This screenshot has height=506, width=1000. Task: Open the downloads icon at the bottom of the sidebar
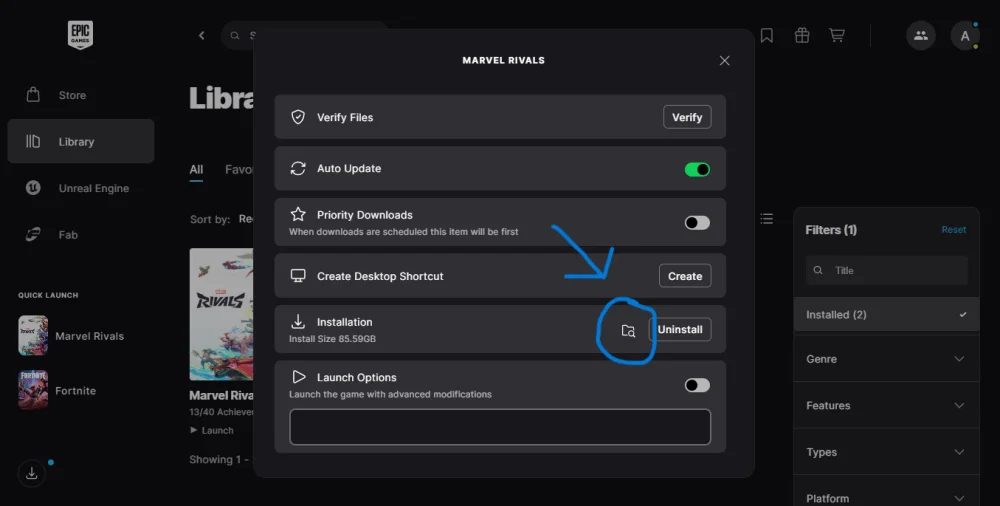(31, 473)
